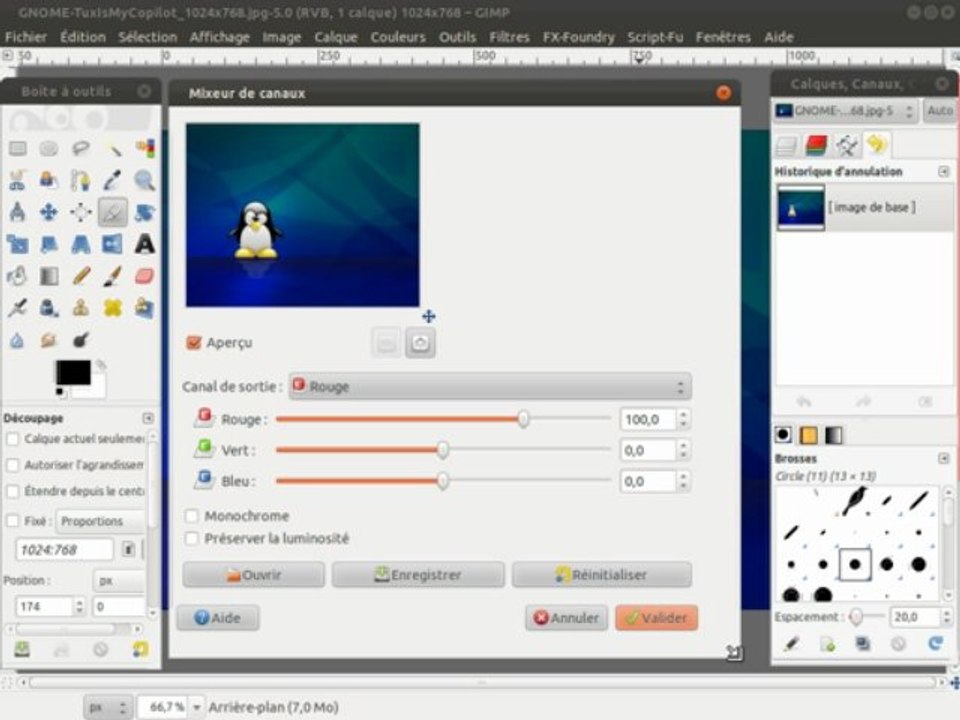This screenshot has height=720, width=960.
Task: Enable Préserver la luminosité checkbox
Action: click(192, 538)
